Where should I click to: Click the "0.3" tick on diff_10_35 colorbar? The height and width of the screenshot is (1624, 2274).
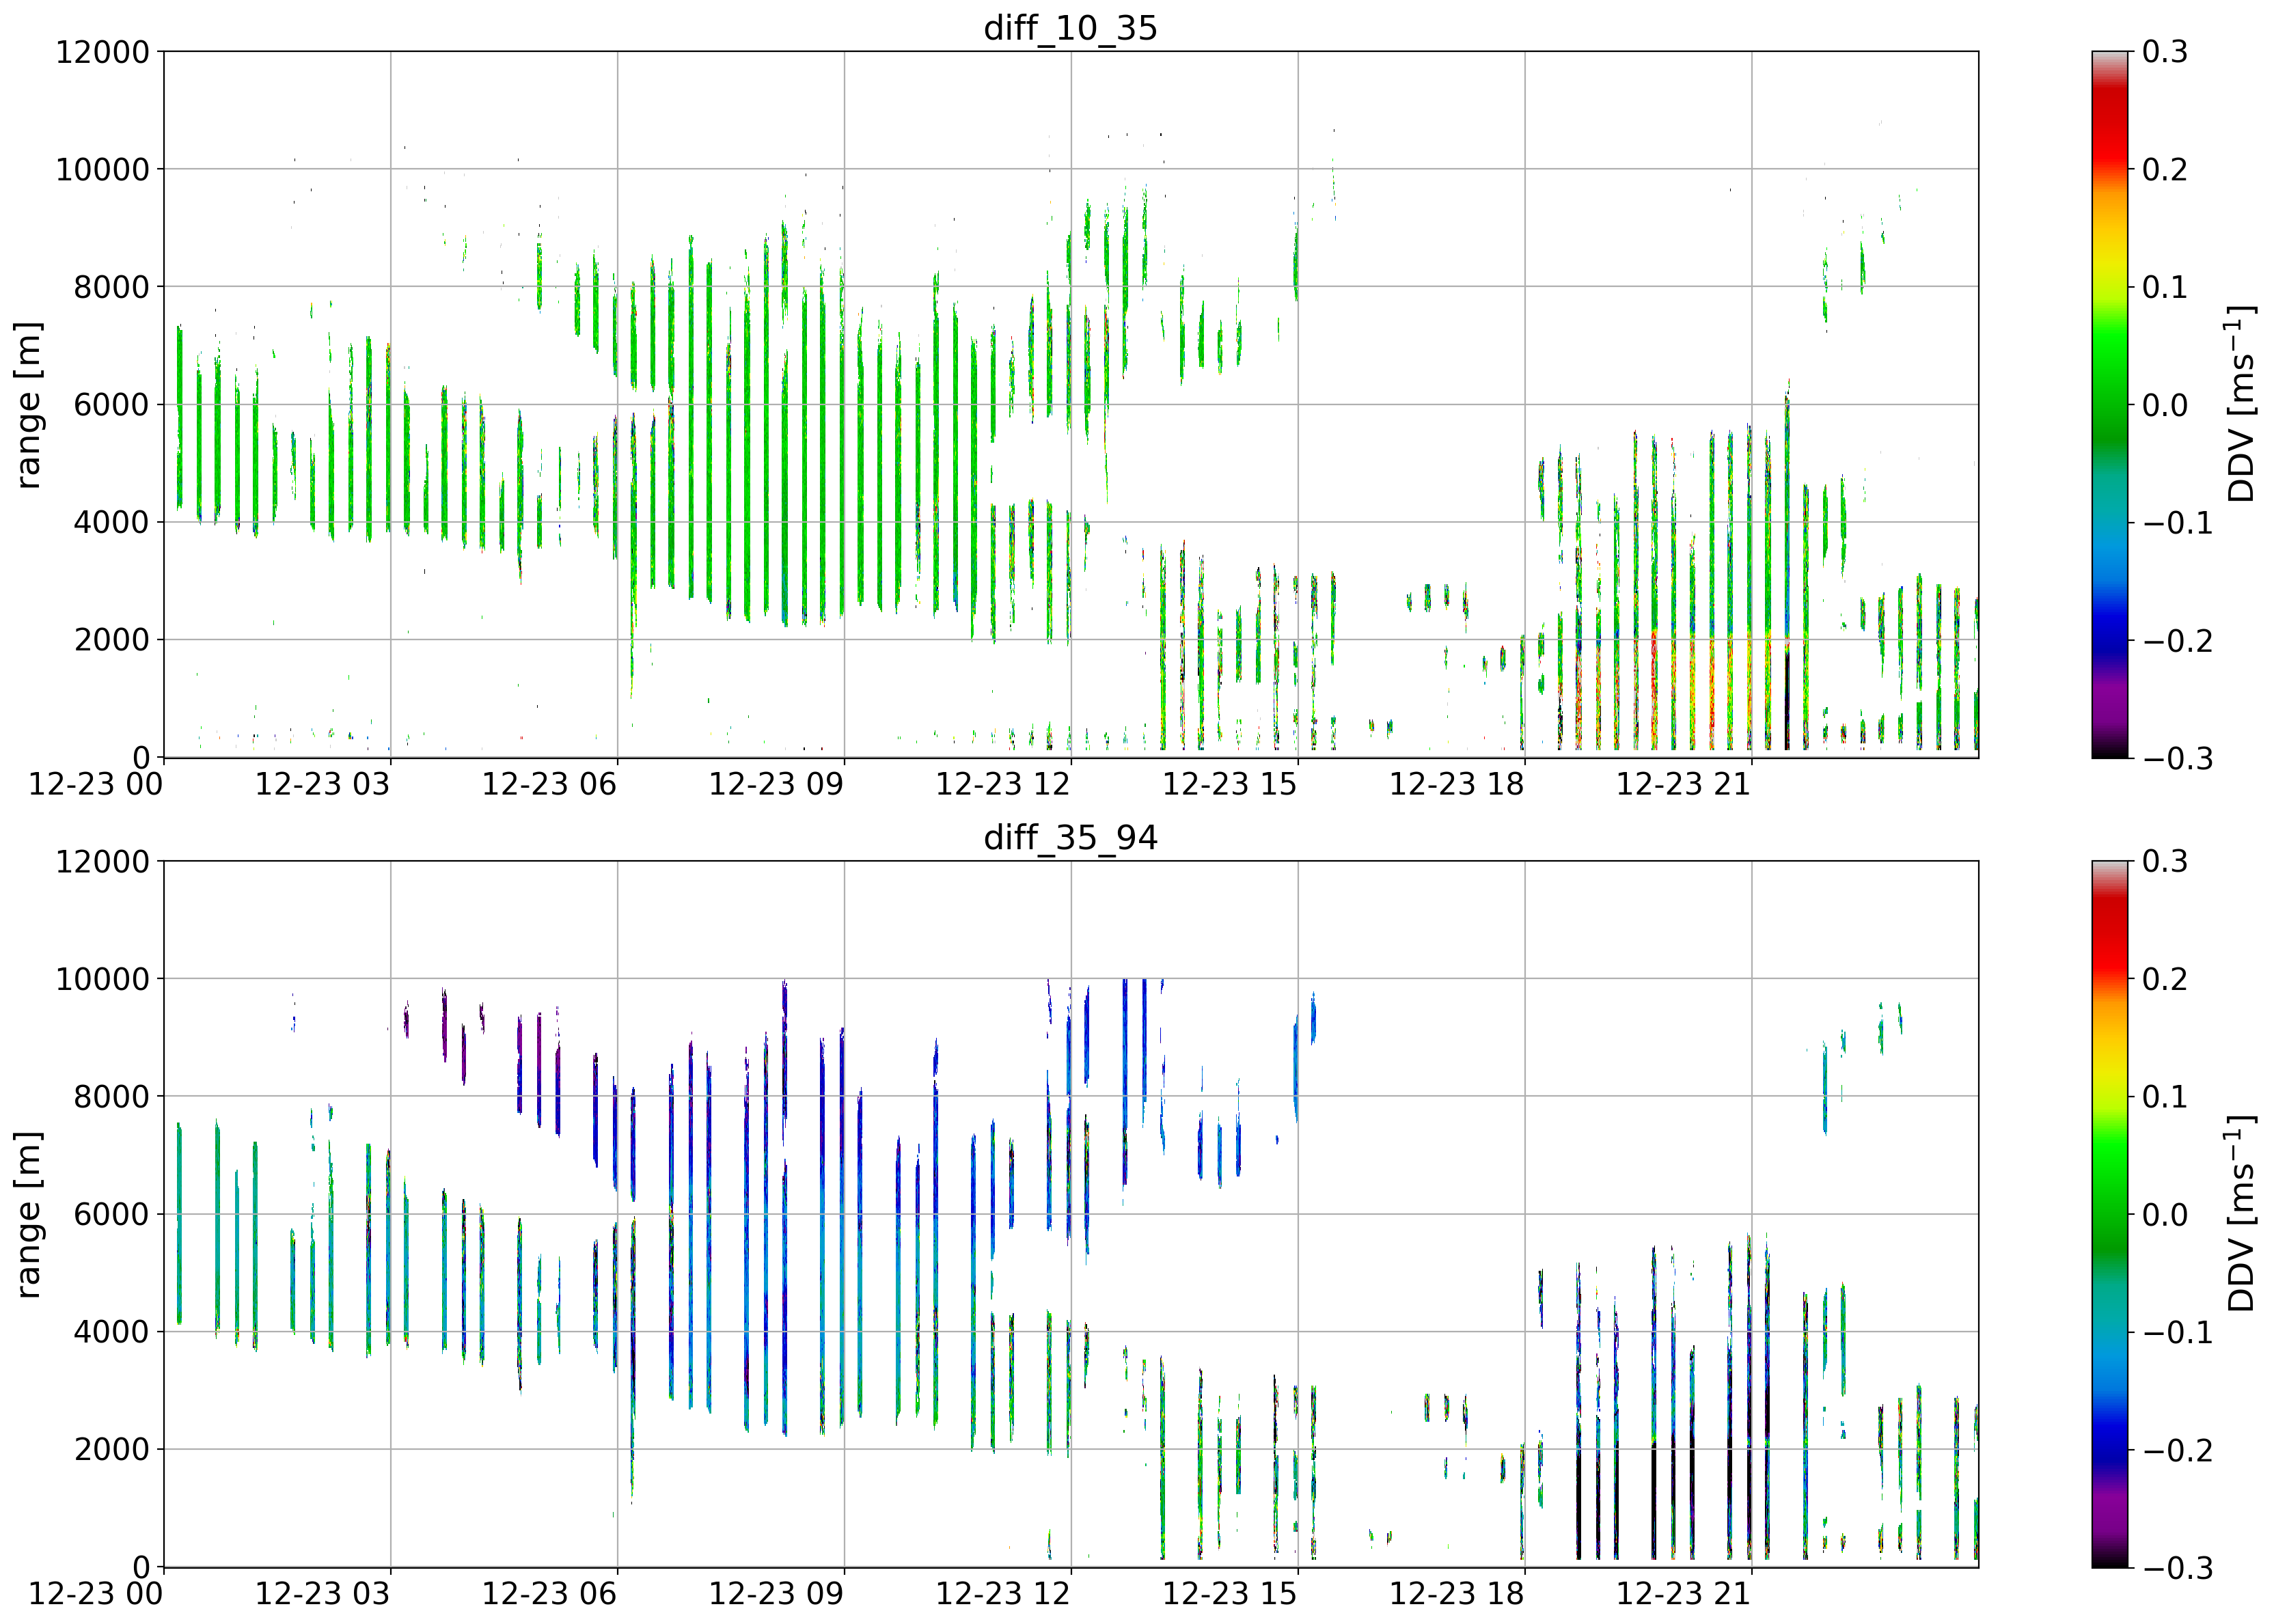(2165, 52)
